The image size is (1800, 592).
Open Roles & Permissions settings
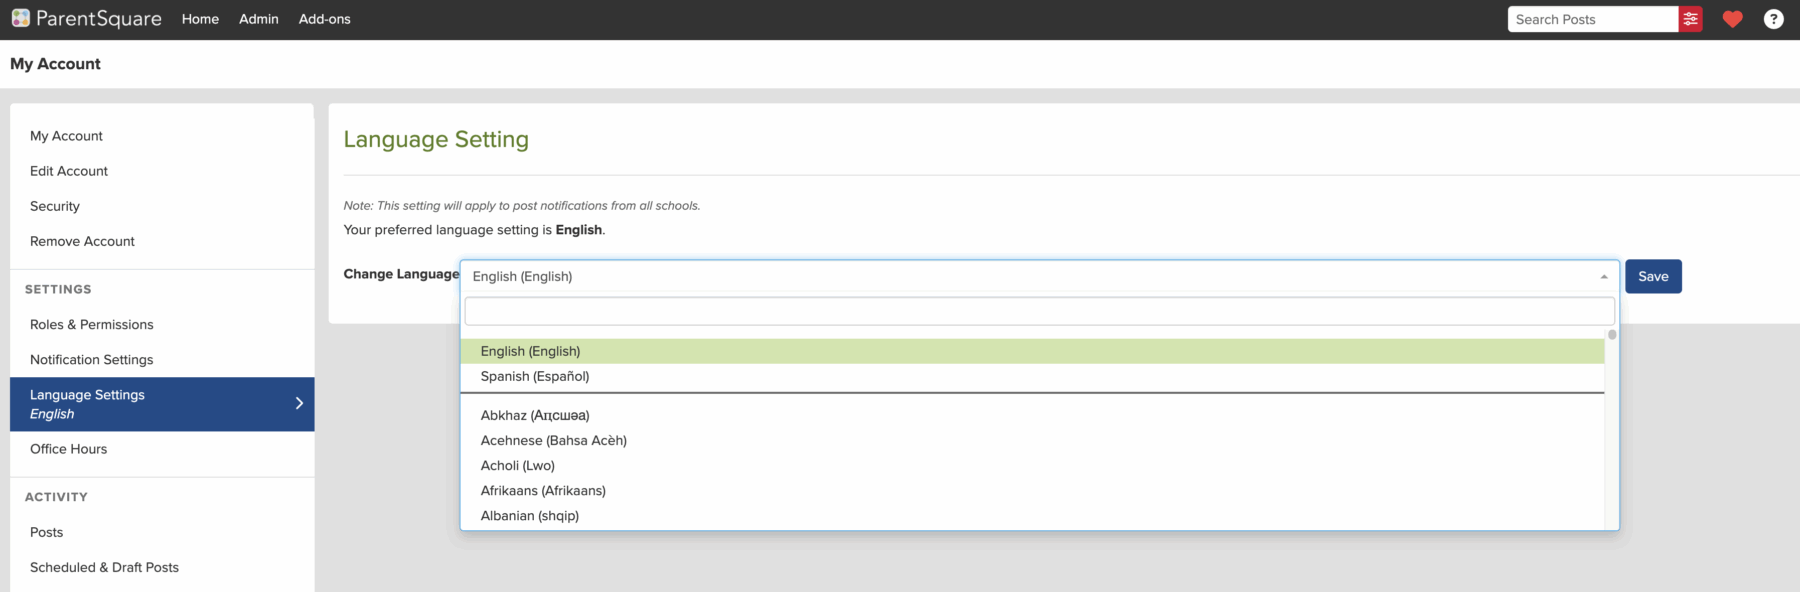click(x=92, y=325)
